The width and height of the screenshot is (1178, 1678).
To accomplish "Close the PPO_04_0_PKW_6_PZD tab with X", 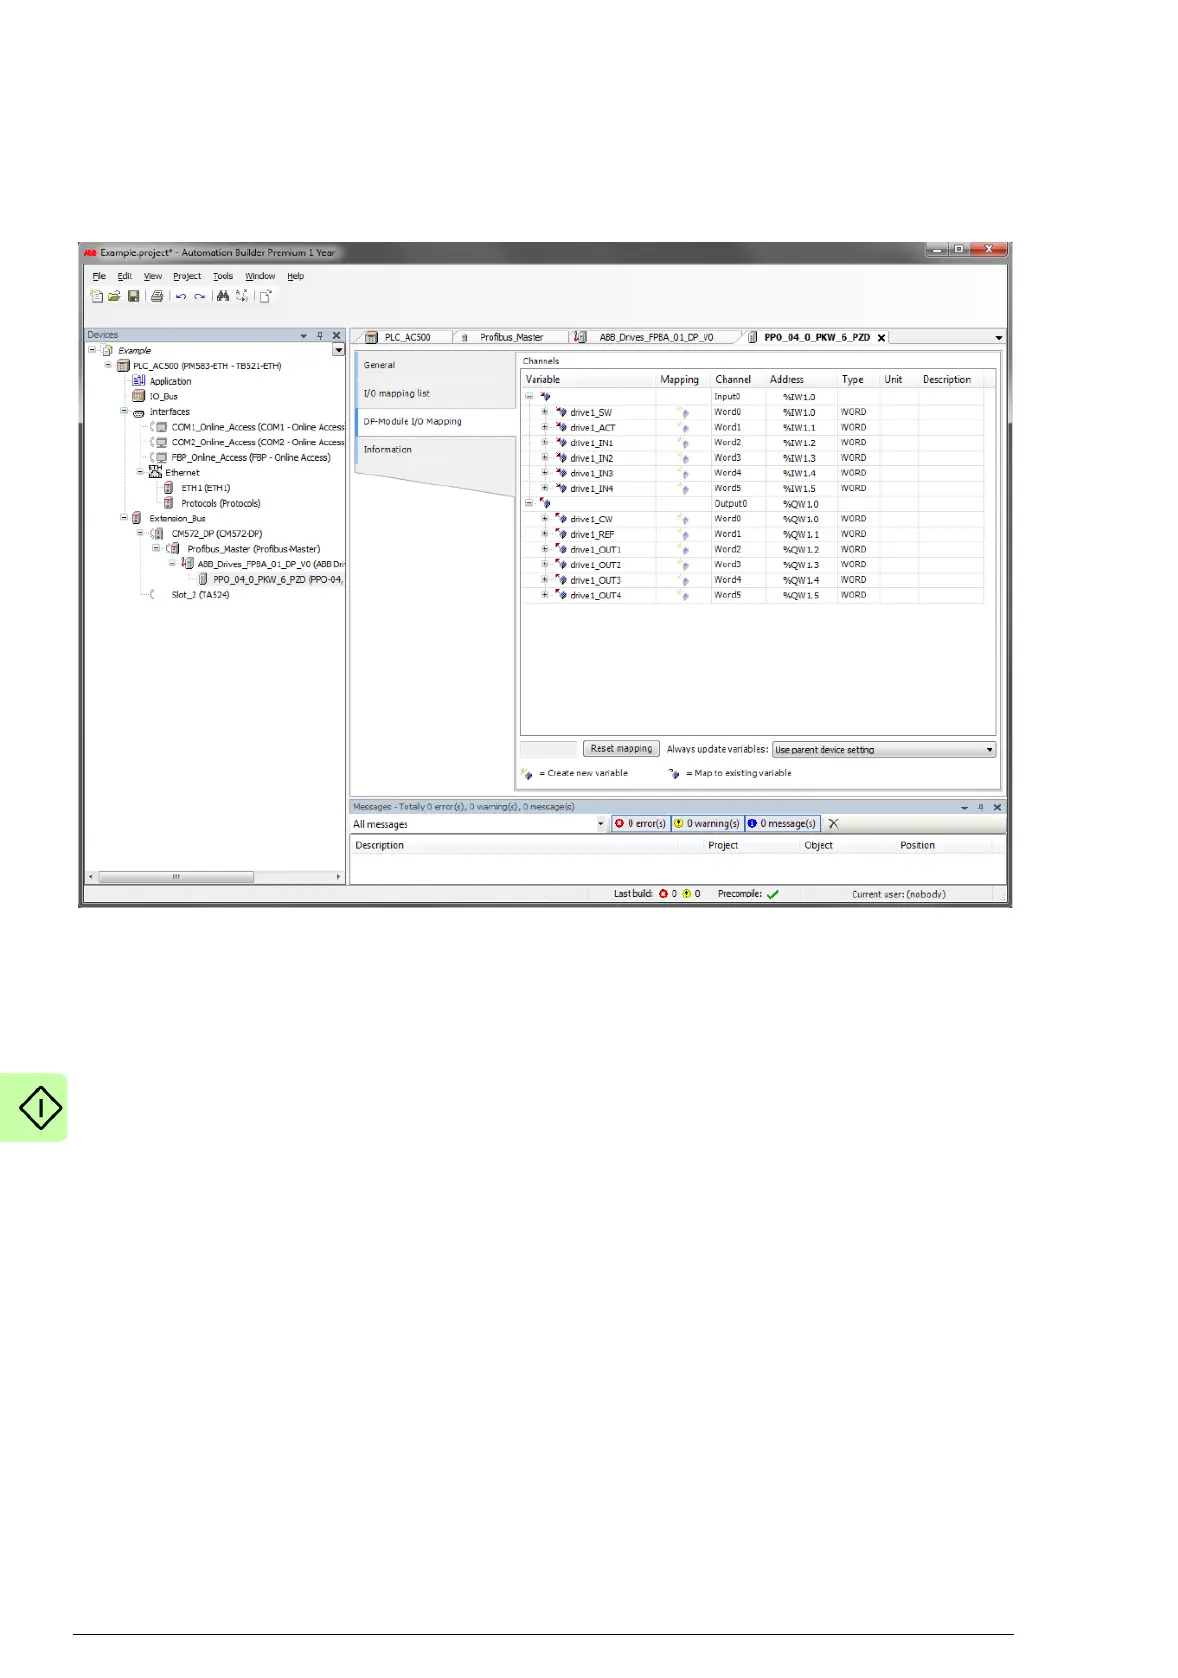I will point(881,338).
